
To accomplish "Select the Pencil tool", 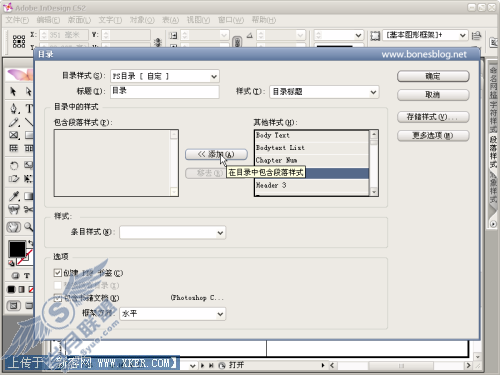I will (14, 122).
